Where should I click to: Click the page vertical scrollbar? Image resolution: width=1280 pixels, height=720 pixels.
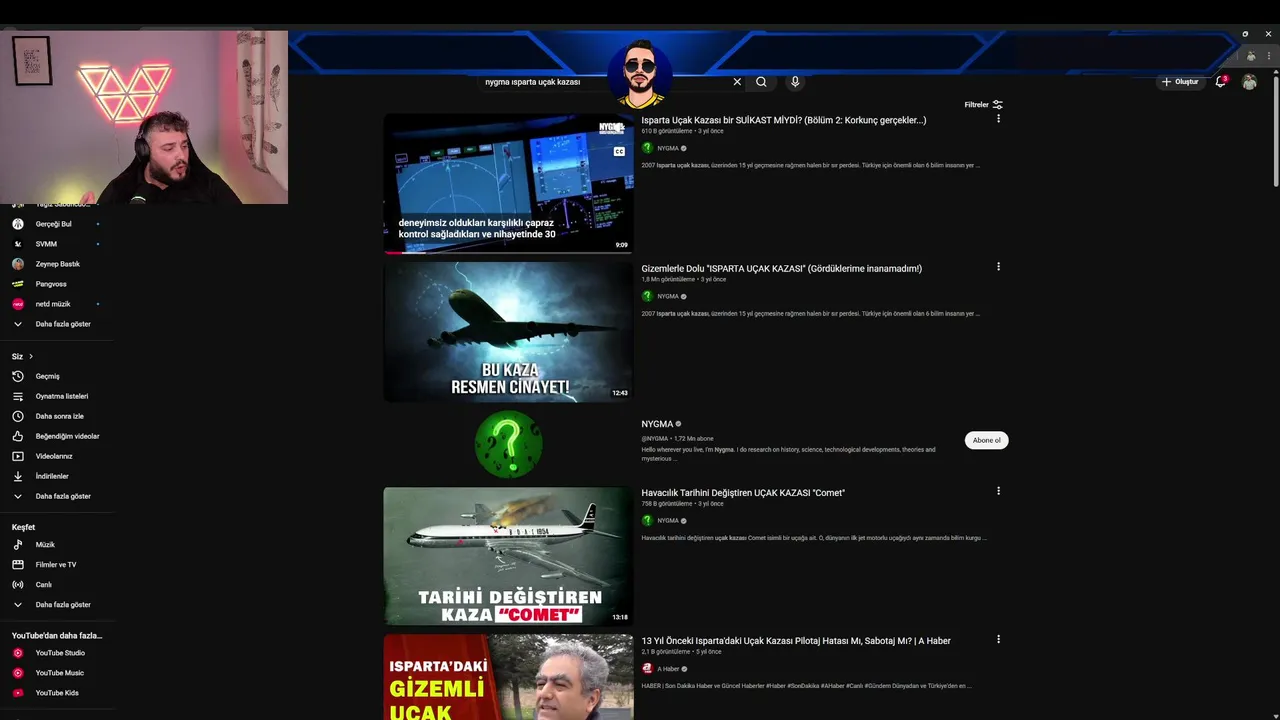click(x=1275, y=130)
